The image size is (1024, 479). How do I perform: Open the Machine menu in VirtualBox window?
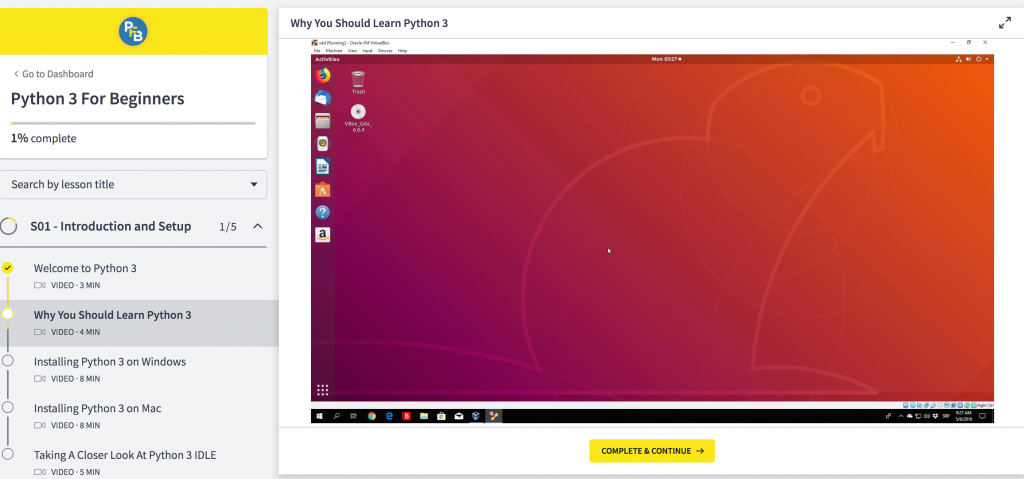tap(334, 50)
